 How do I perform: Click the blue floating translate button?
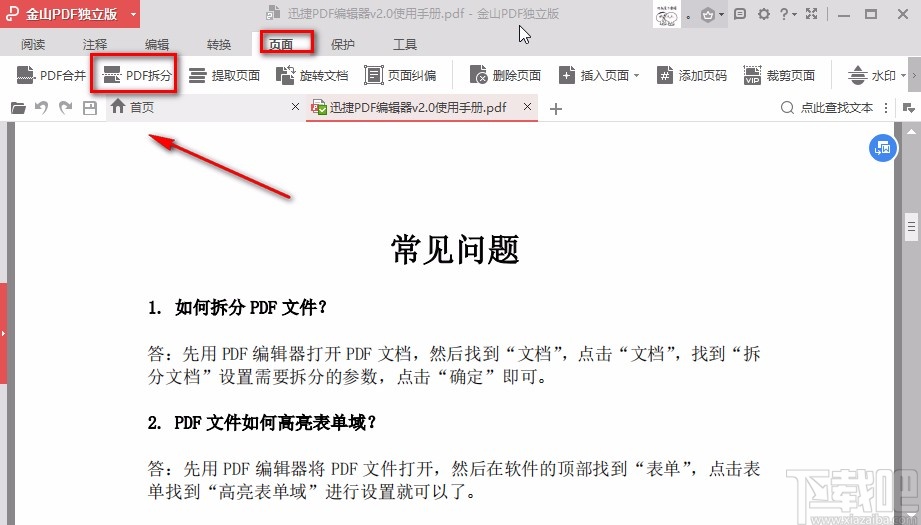click(883, 148)
